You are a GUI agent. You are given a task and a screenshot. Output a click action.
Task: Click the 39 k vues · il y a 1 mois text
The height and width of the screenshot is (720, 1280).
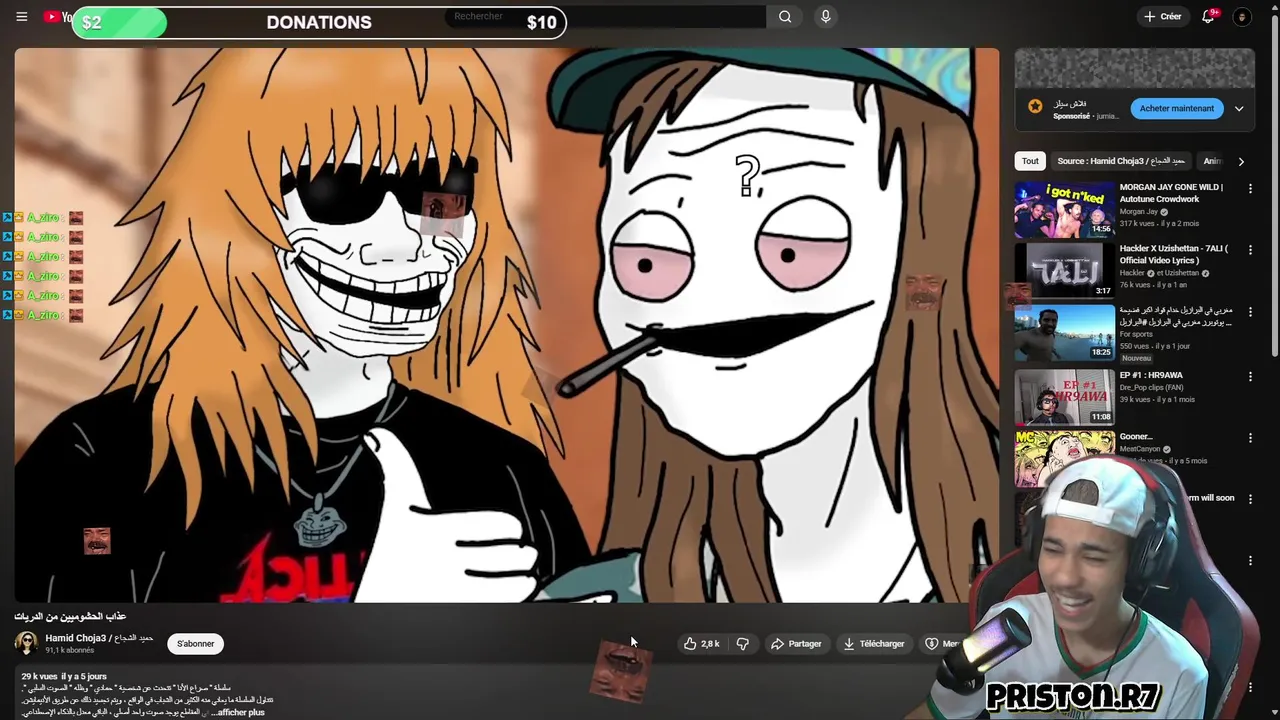1157,399
